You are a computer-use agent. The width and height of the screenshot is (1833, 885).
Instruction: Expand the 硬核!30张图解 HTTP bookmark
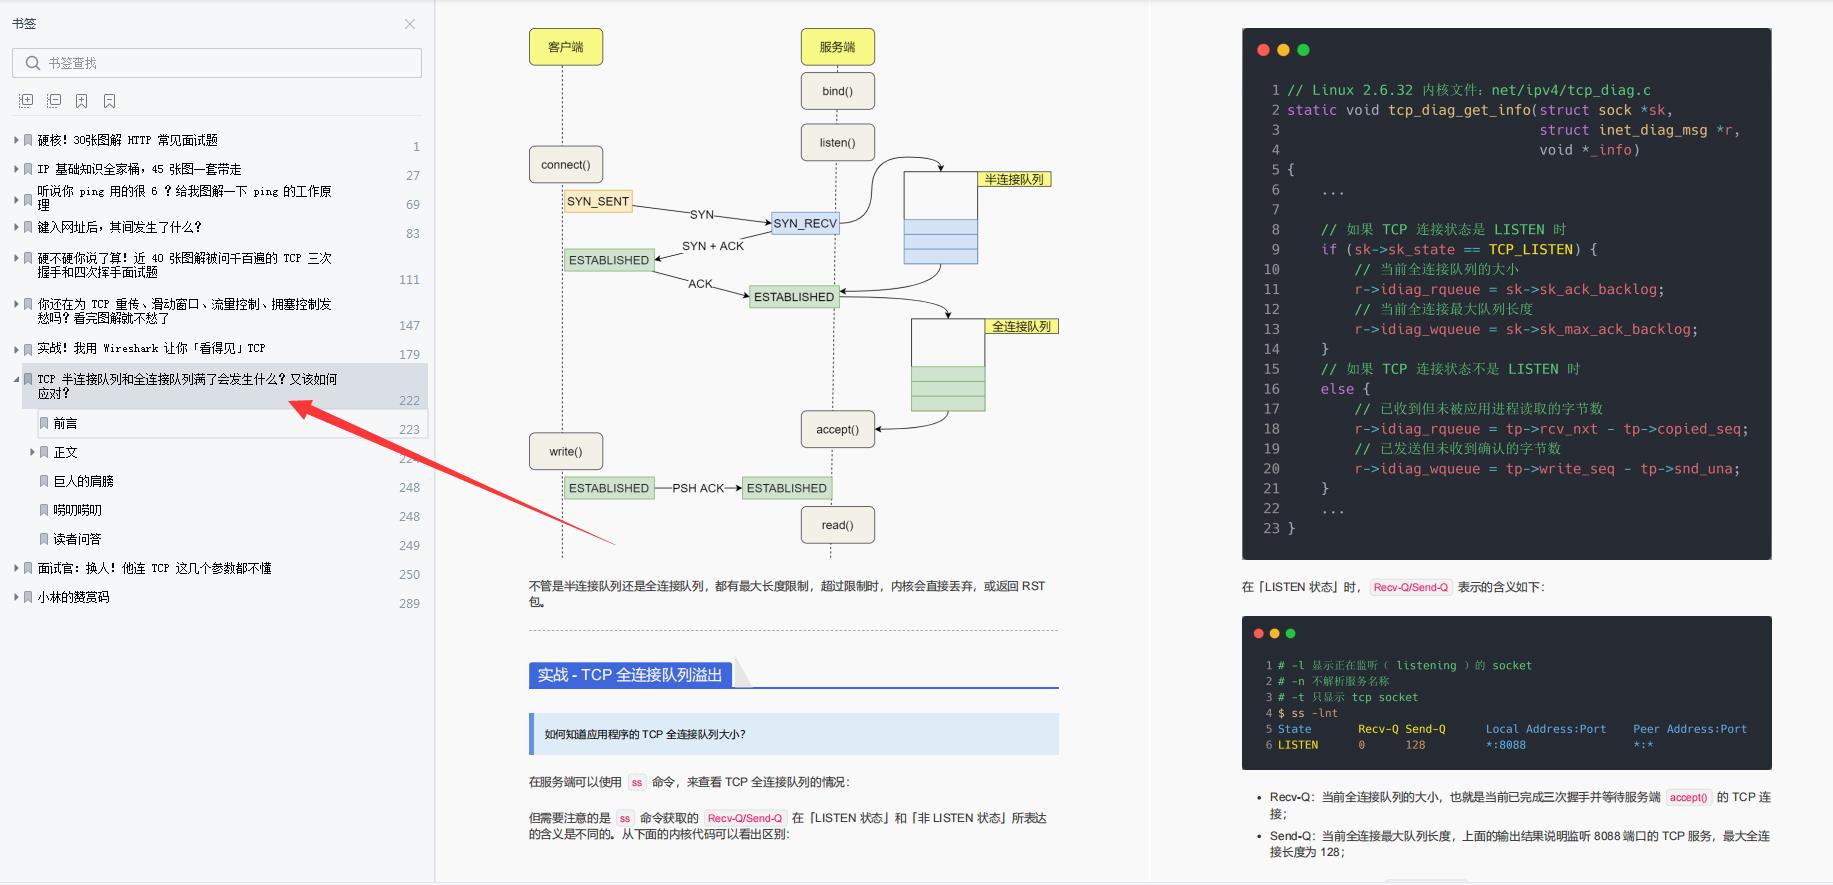point(16,141)
